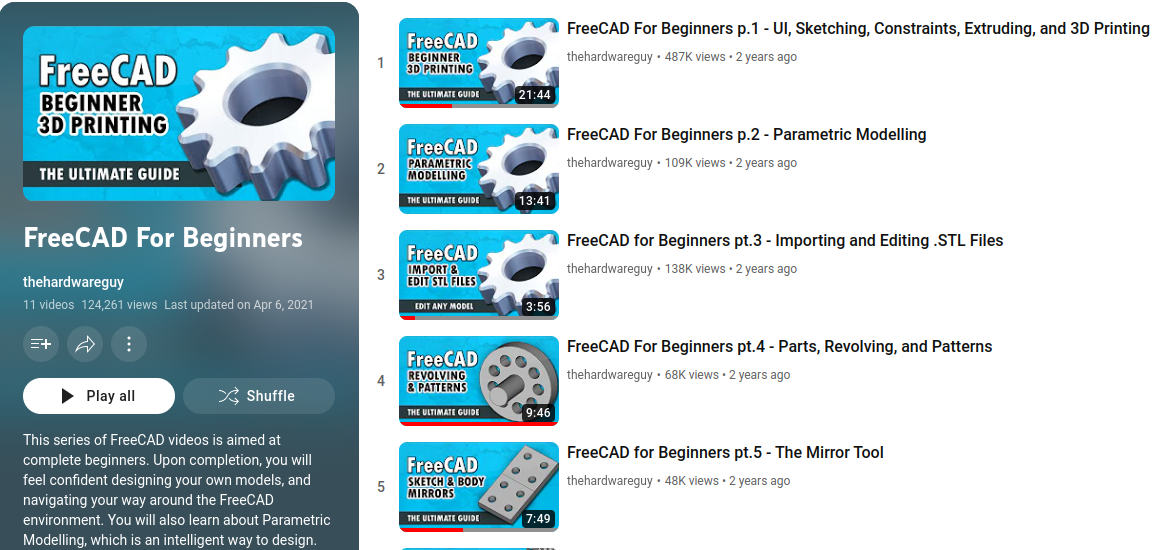1166x550 pixels.
Task: Click the Play all button
Action: tap(99, 396)
